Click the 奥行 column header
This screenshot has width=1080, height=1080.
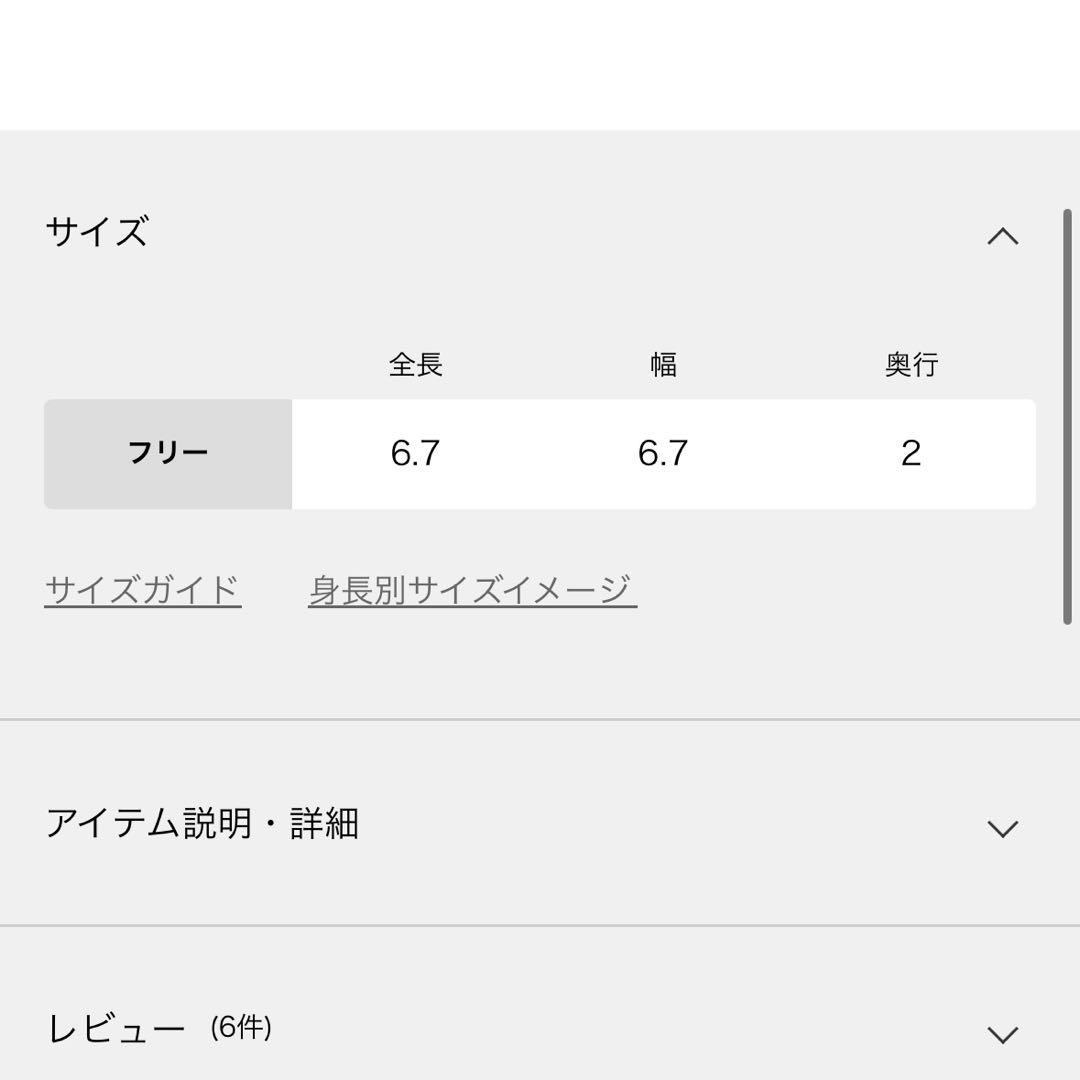click(911, 365)
